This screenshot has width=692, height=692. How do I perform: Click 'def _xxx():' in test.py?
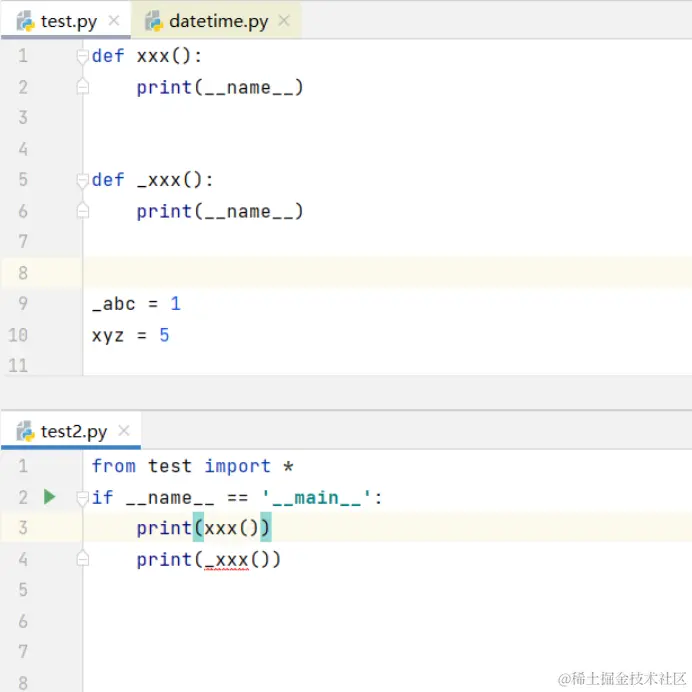(153, 180)
